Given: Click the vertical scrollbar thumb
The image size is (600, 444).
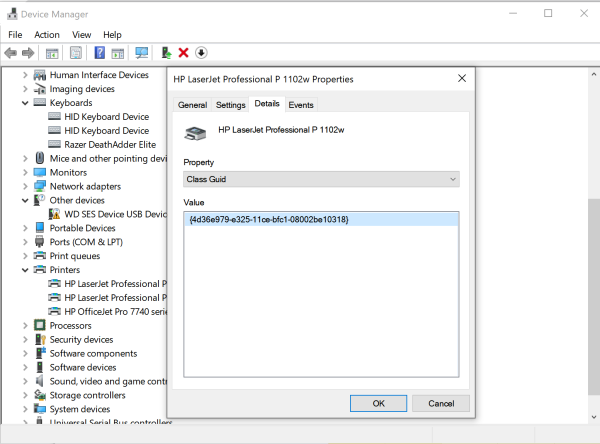Looking at the screenshot, I should tap(594, 297).
